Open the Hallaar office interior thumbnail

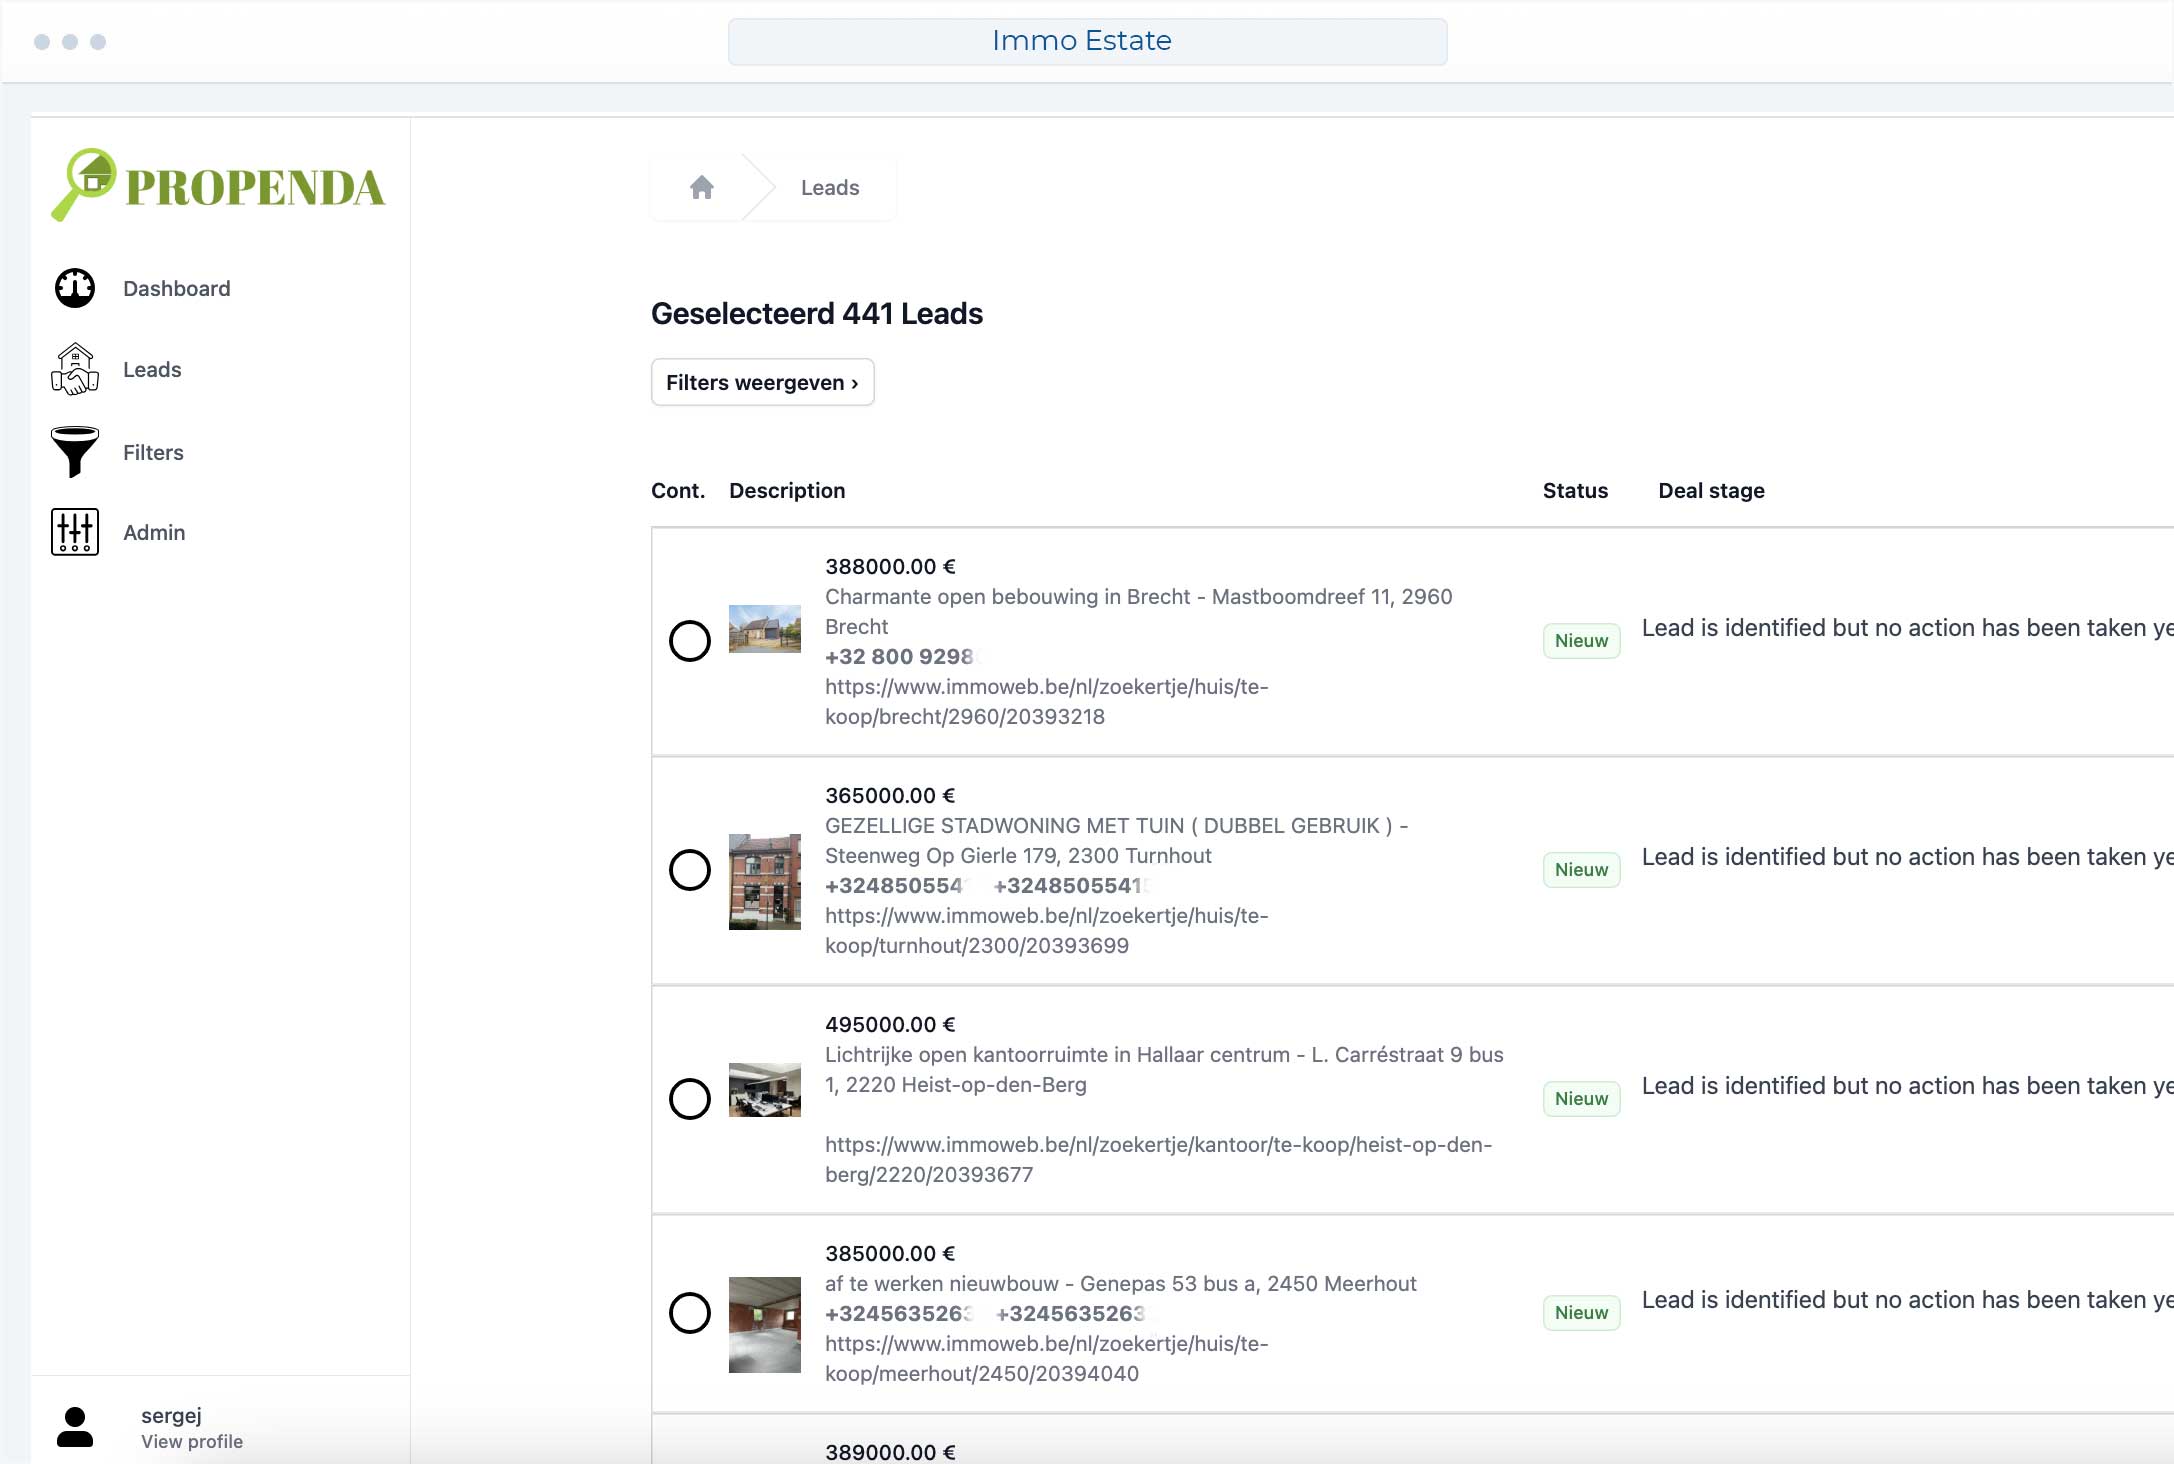(765, 1090)
